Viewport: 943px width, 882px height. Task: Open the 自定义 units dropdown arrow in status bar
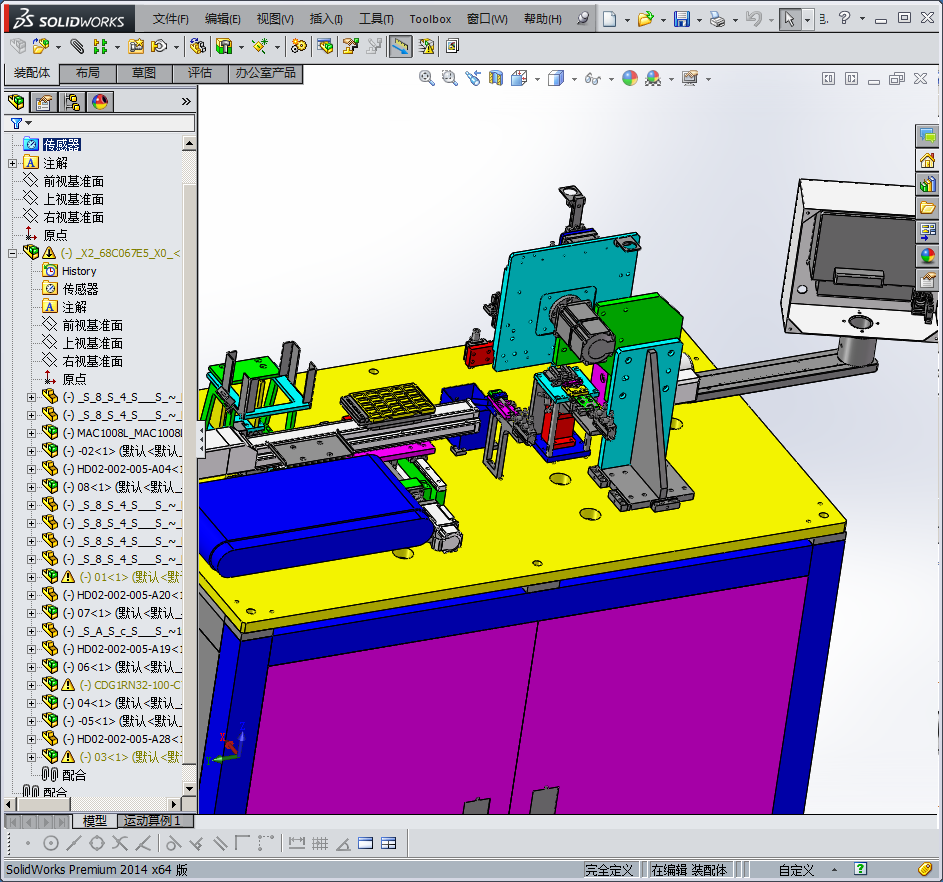pyautogui.click(x=834, y=869)
